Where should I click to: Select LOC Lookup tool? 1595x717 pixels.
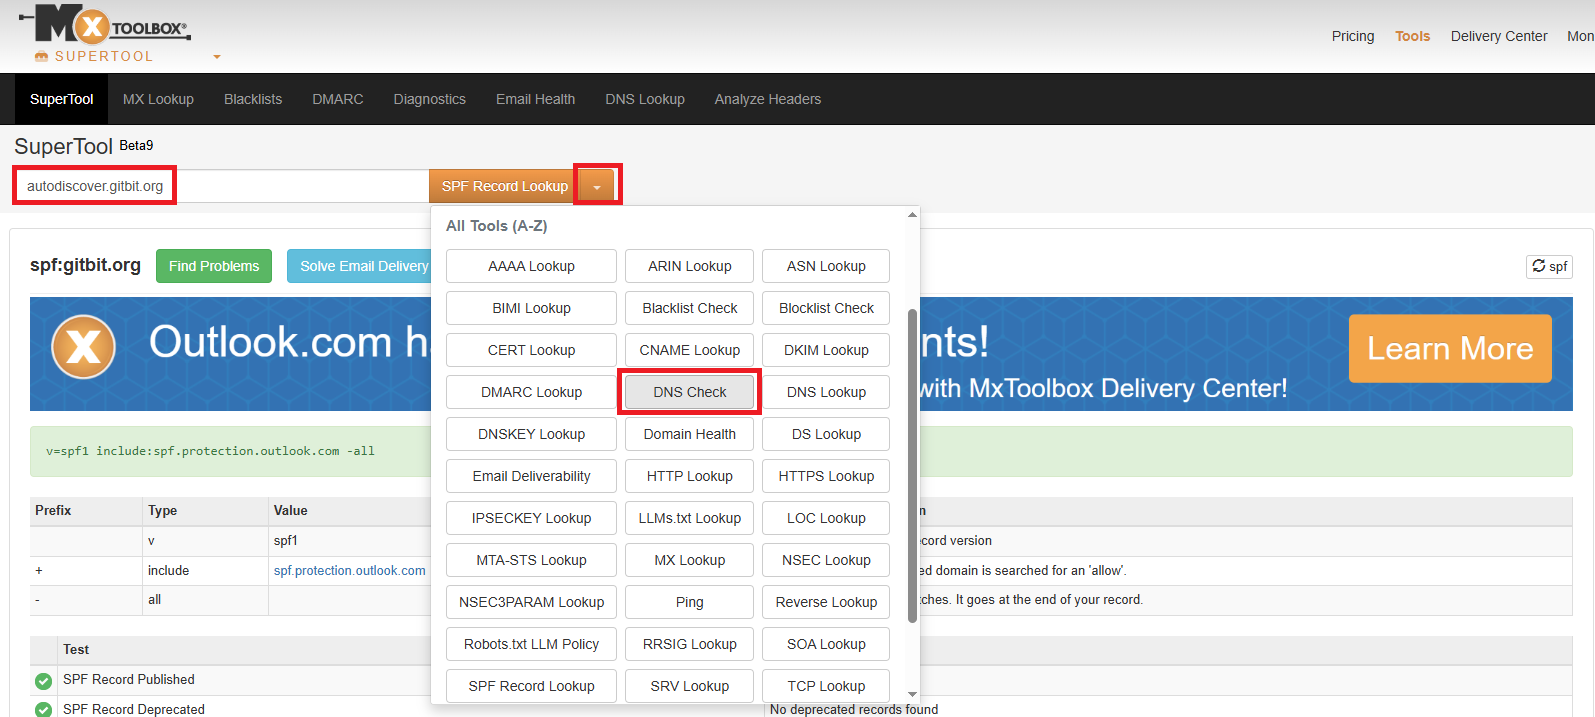click(826, 518)
